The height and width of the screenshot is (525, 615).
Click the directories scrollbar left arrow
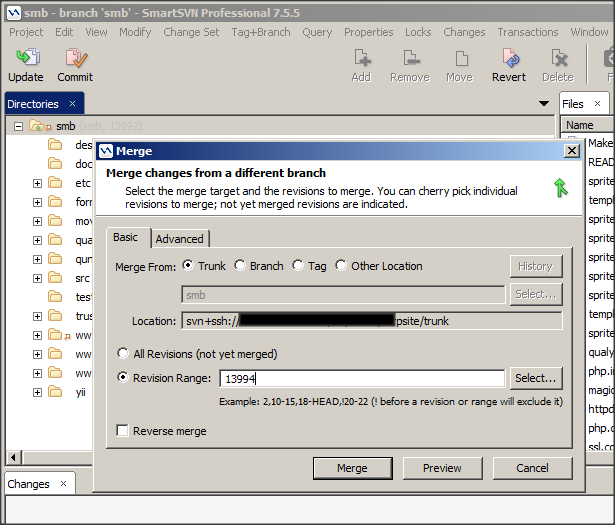coord(13,457)
